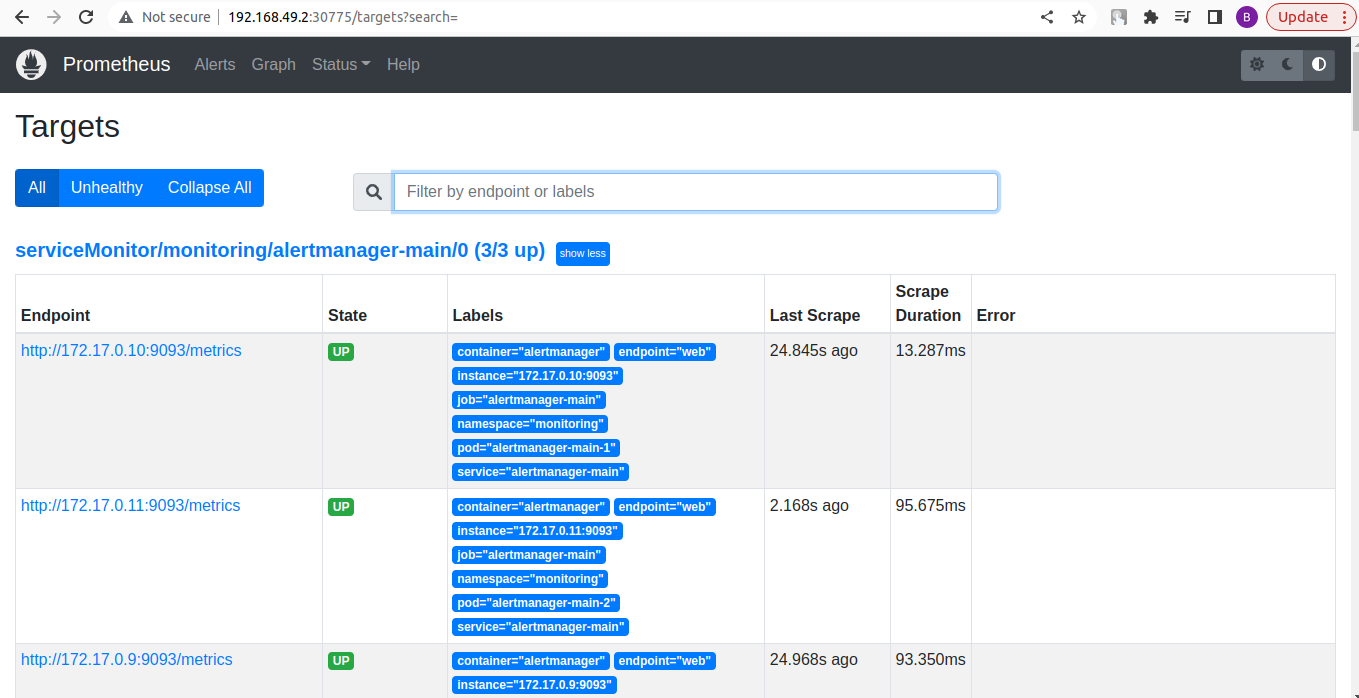Click 95.675ms scrape duration

coord(930,506)
